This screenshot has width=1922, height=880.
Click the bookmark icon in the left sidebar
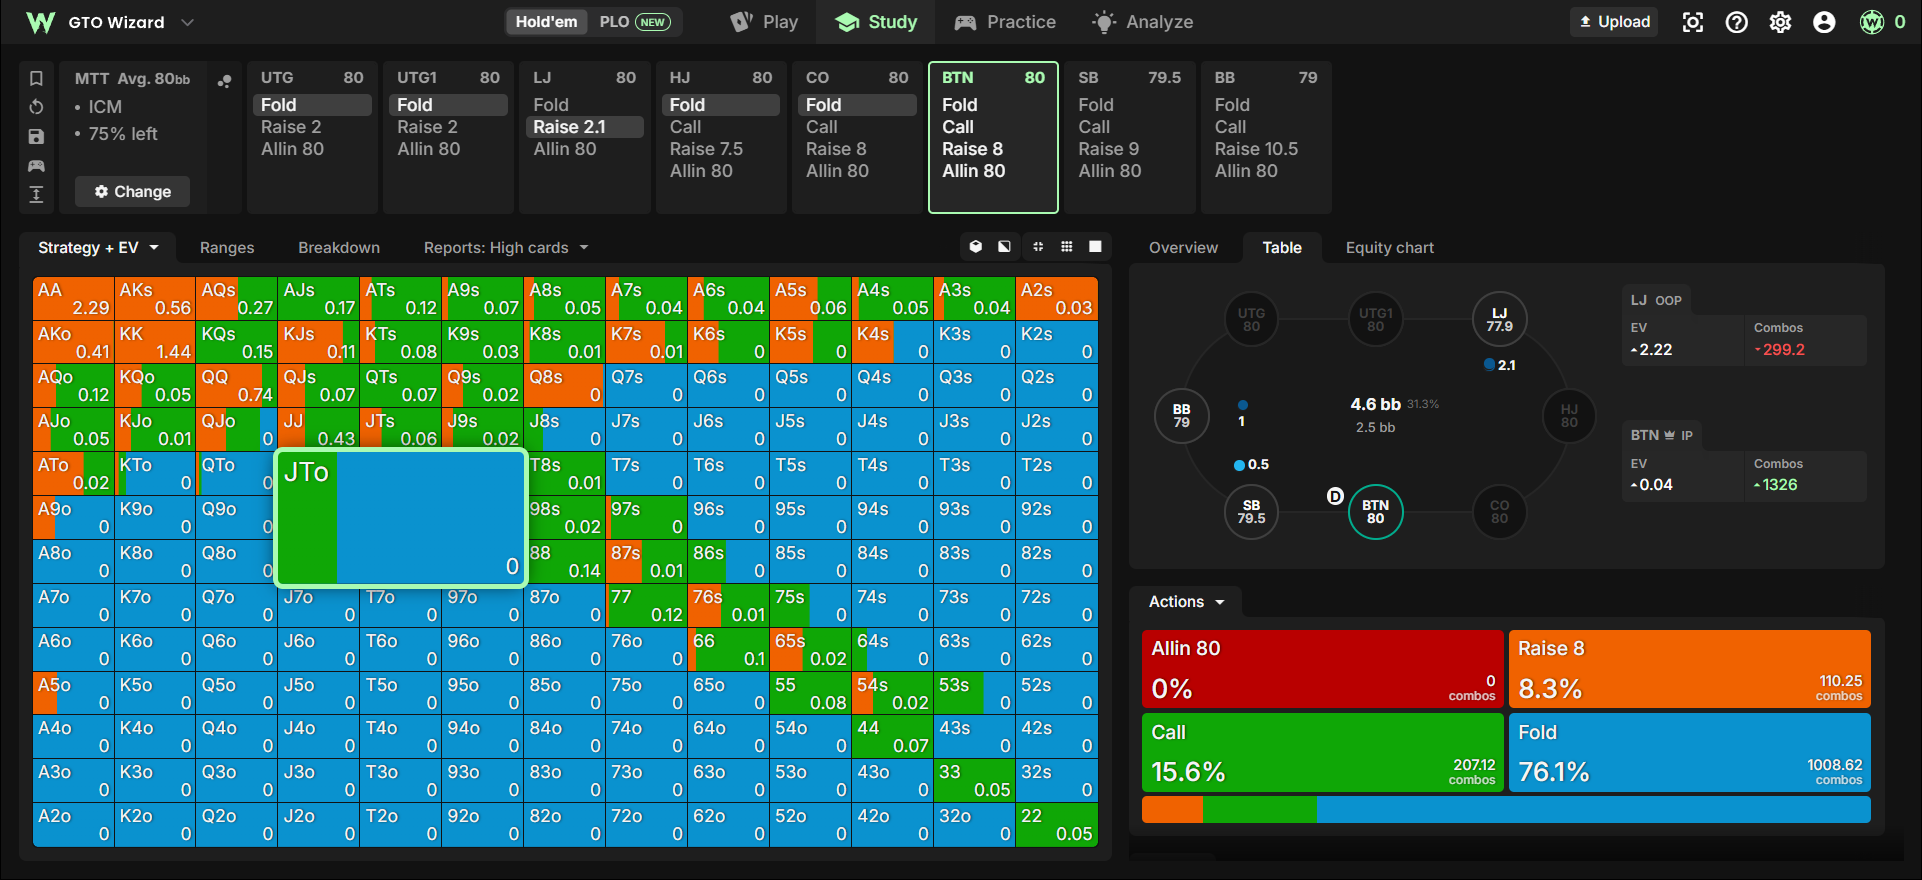coord(36,78)
